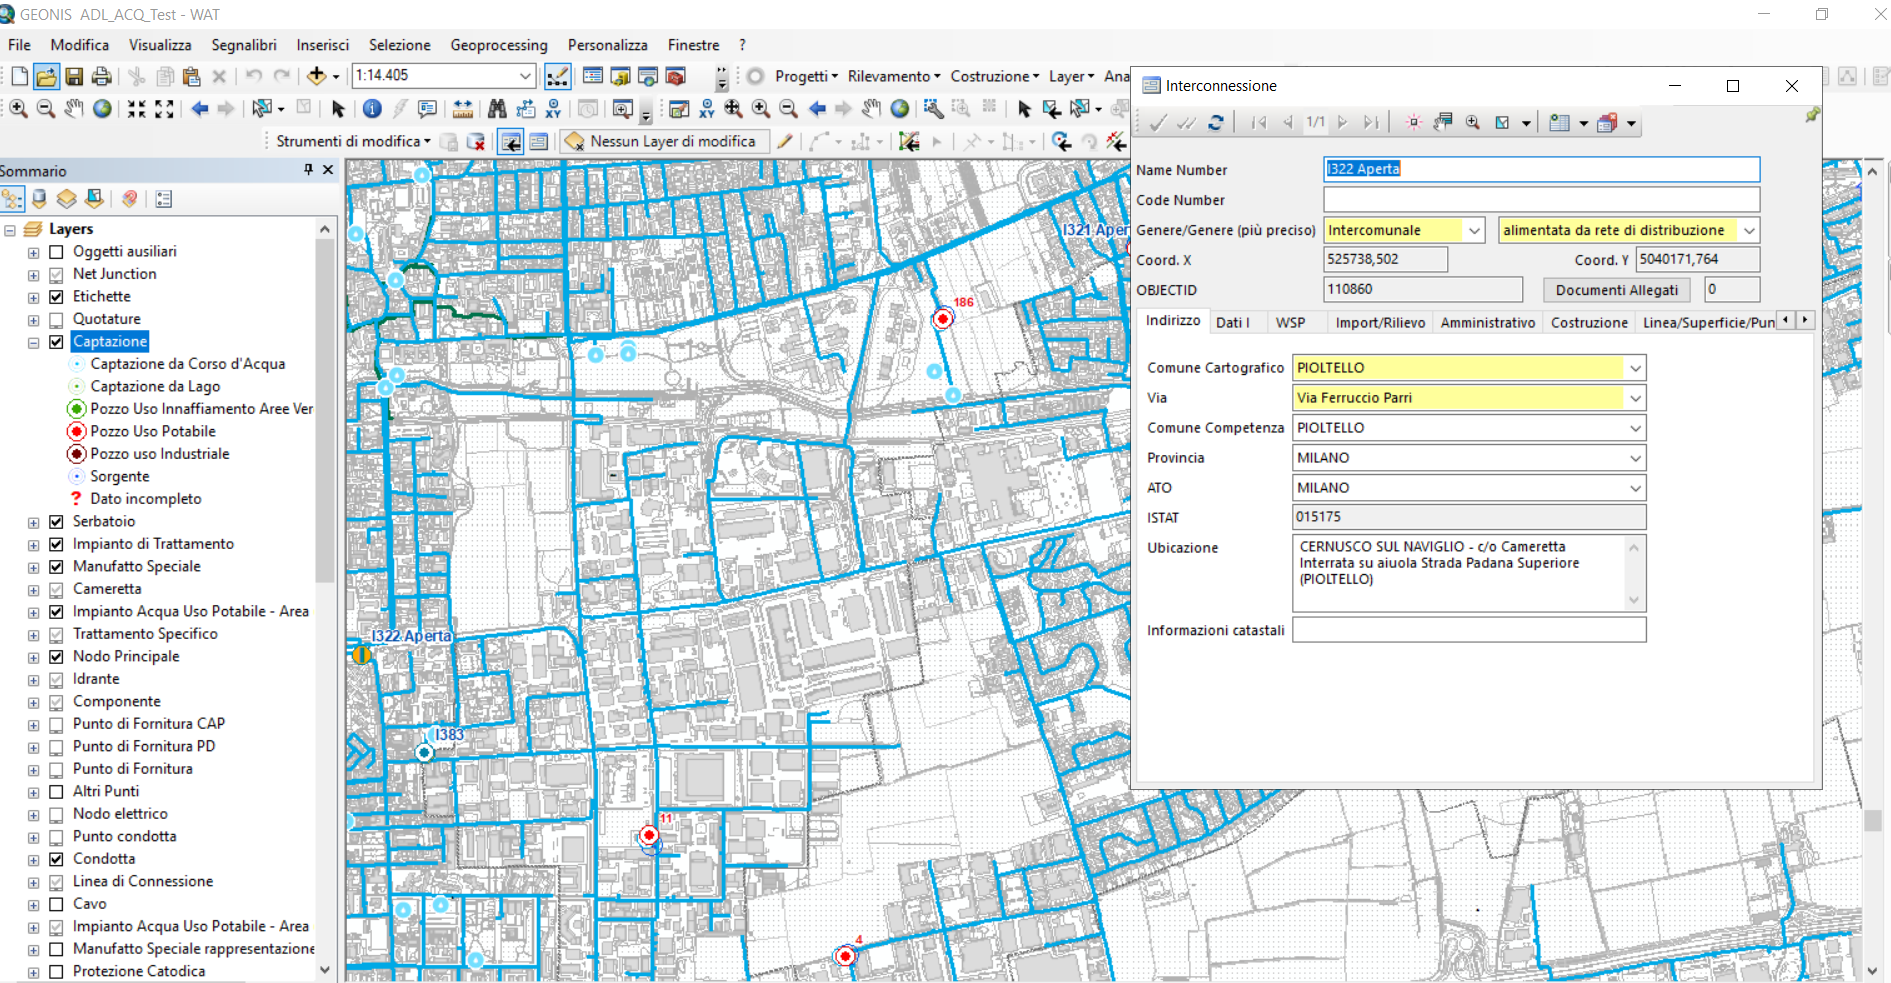Click into the Code Number field
The image size is (1891, 983).
pyautogui.click(x=1540, y=200)
